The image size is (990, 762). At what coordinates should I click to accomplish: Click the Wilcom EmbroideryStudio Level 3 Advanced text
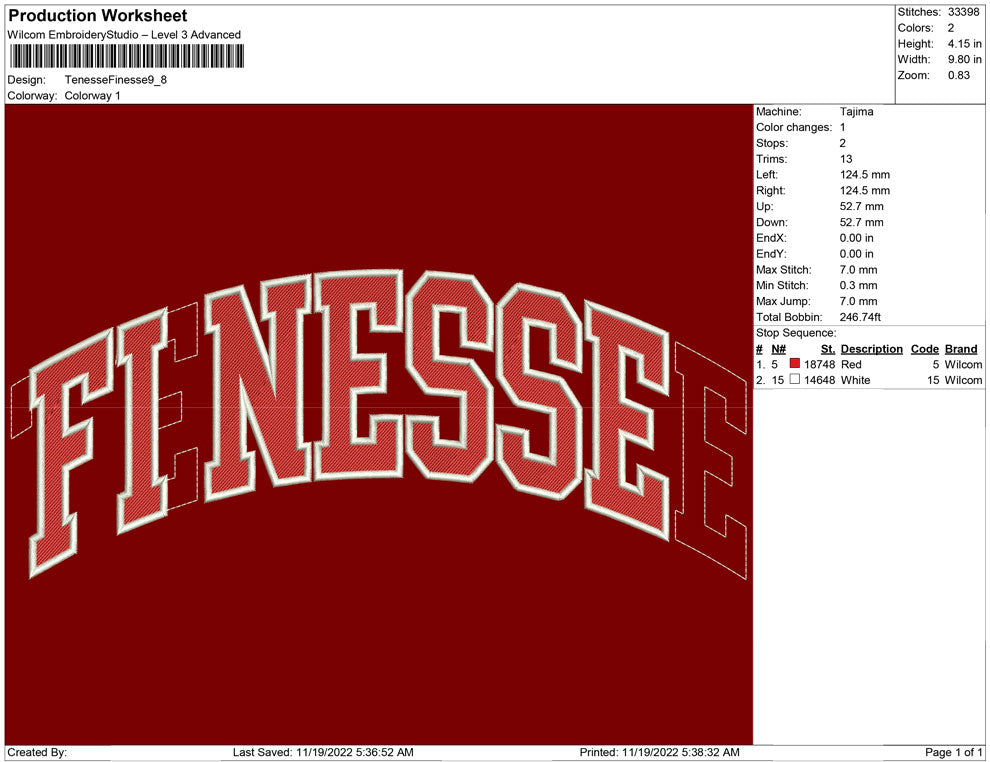124,35
